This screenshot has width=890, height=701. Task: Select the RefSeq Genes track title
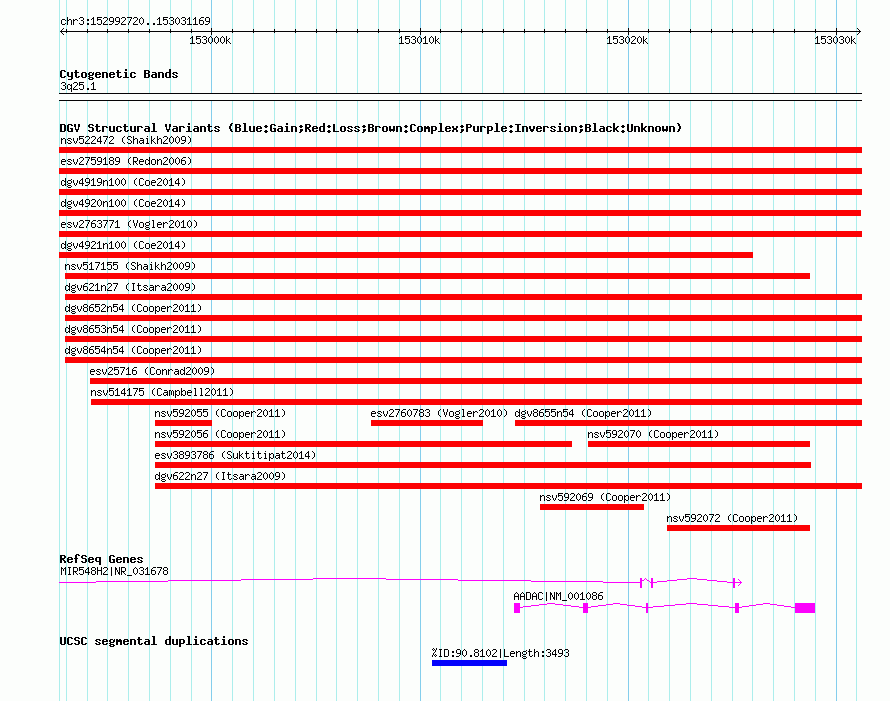pos(102,559)
